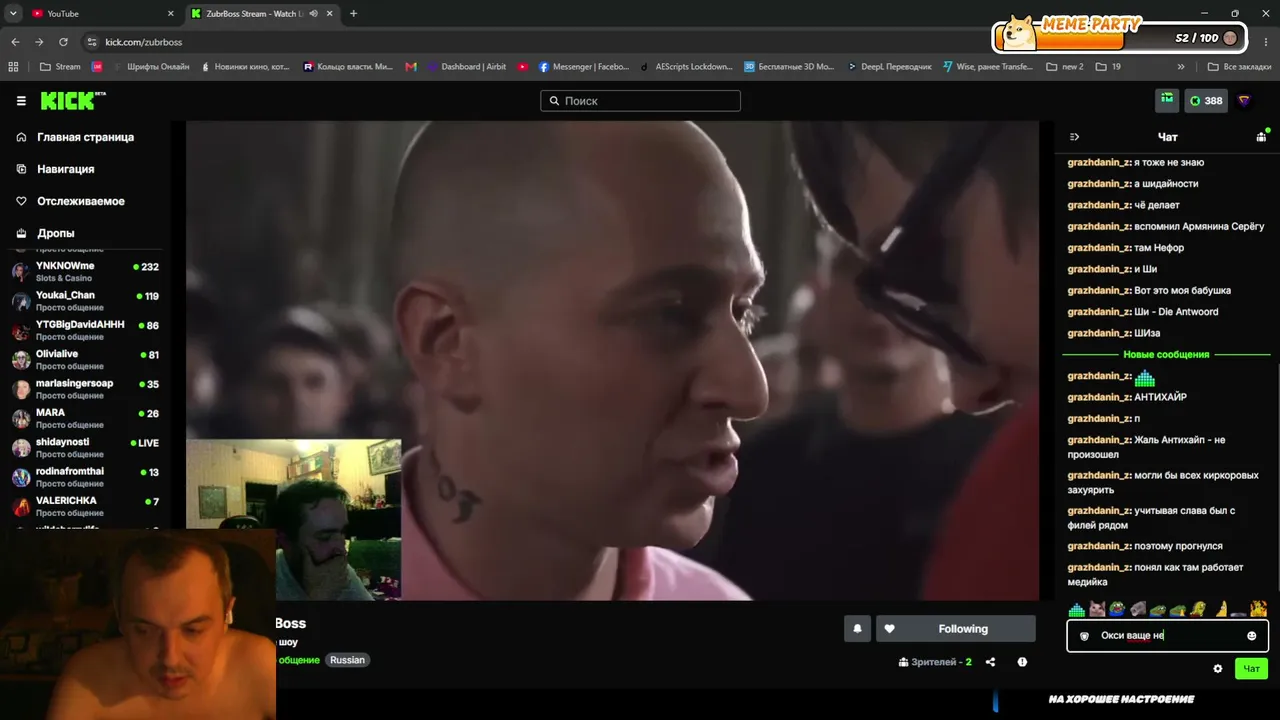Mute the ZubrBoss tab via speaker icon
The width and height of the screenshot is (1280, 720).
pyautogui.click(x=313, y=14)
